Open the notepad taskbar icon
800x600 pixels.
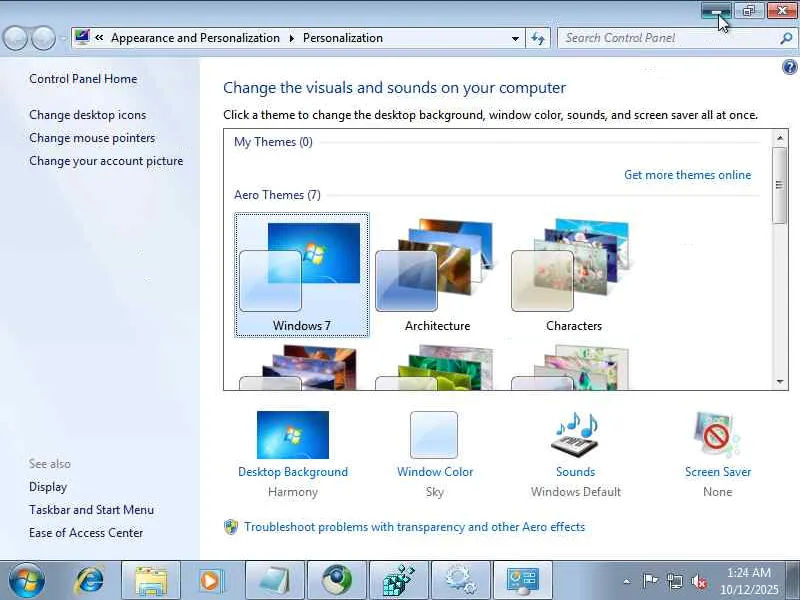(274, 581)
